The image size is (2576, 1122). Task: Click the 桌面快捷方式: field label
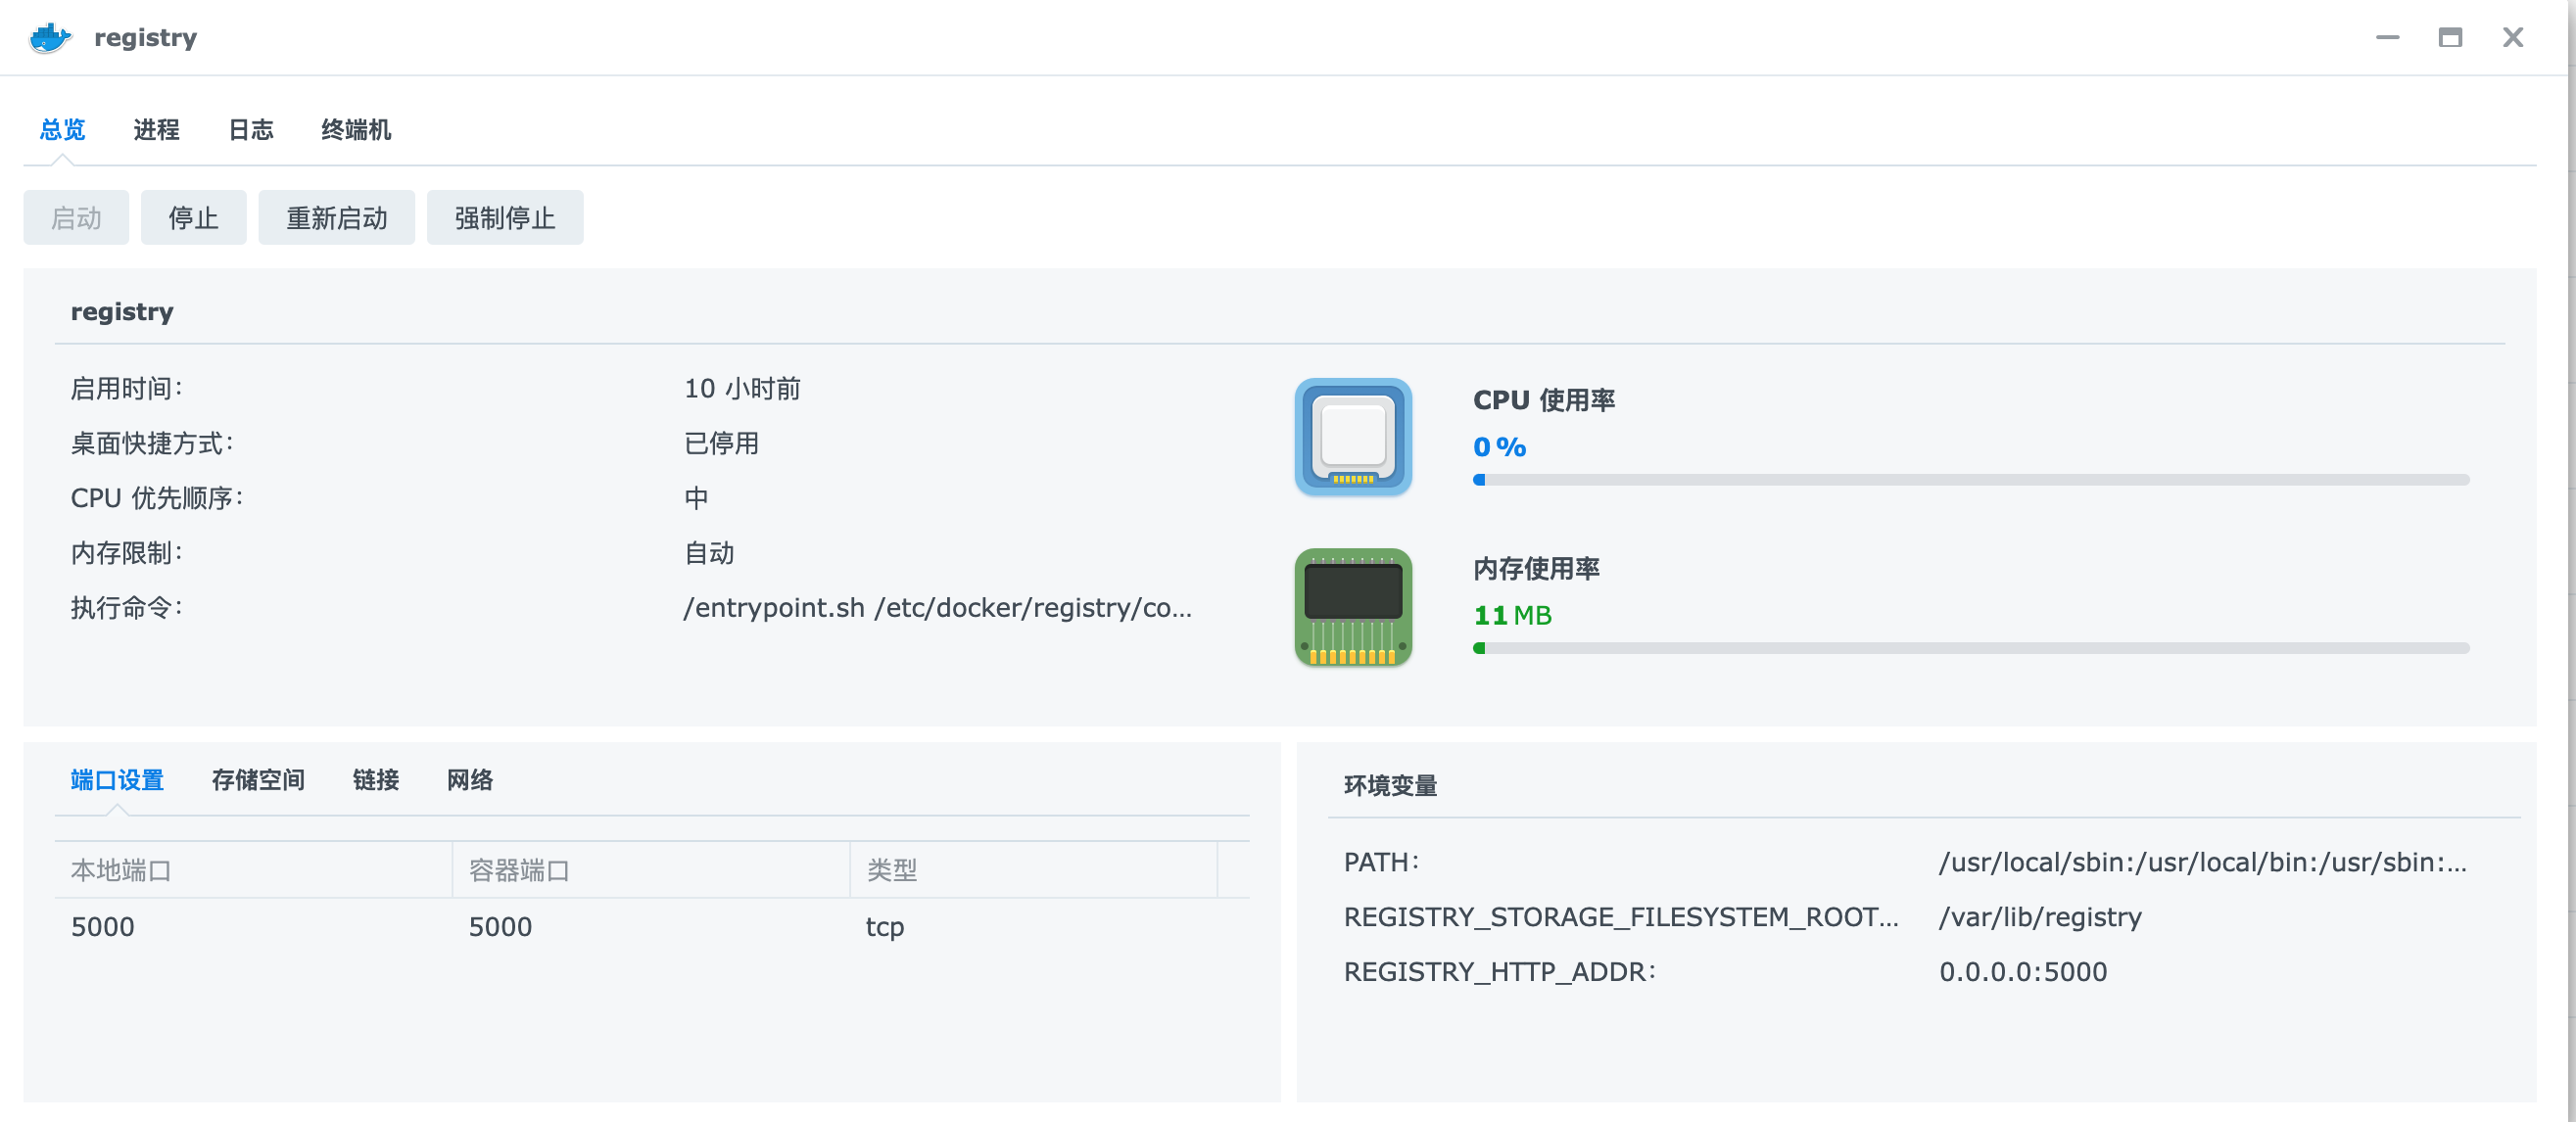point(152,443)
